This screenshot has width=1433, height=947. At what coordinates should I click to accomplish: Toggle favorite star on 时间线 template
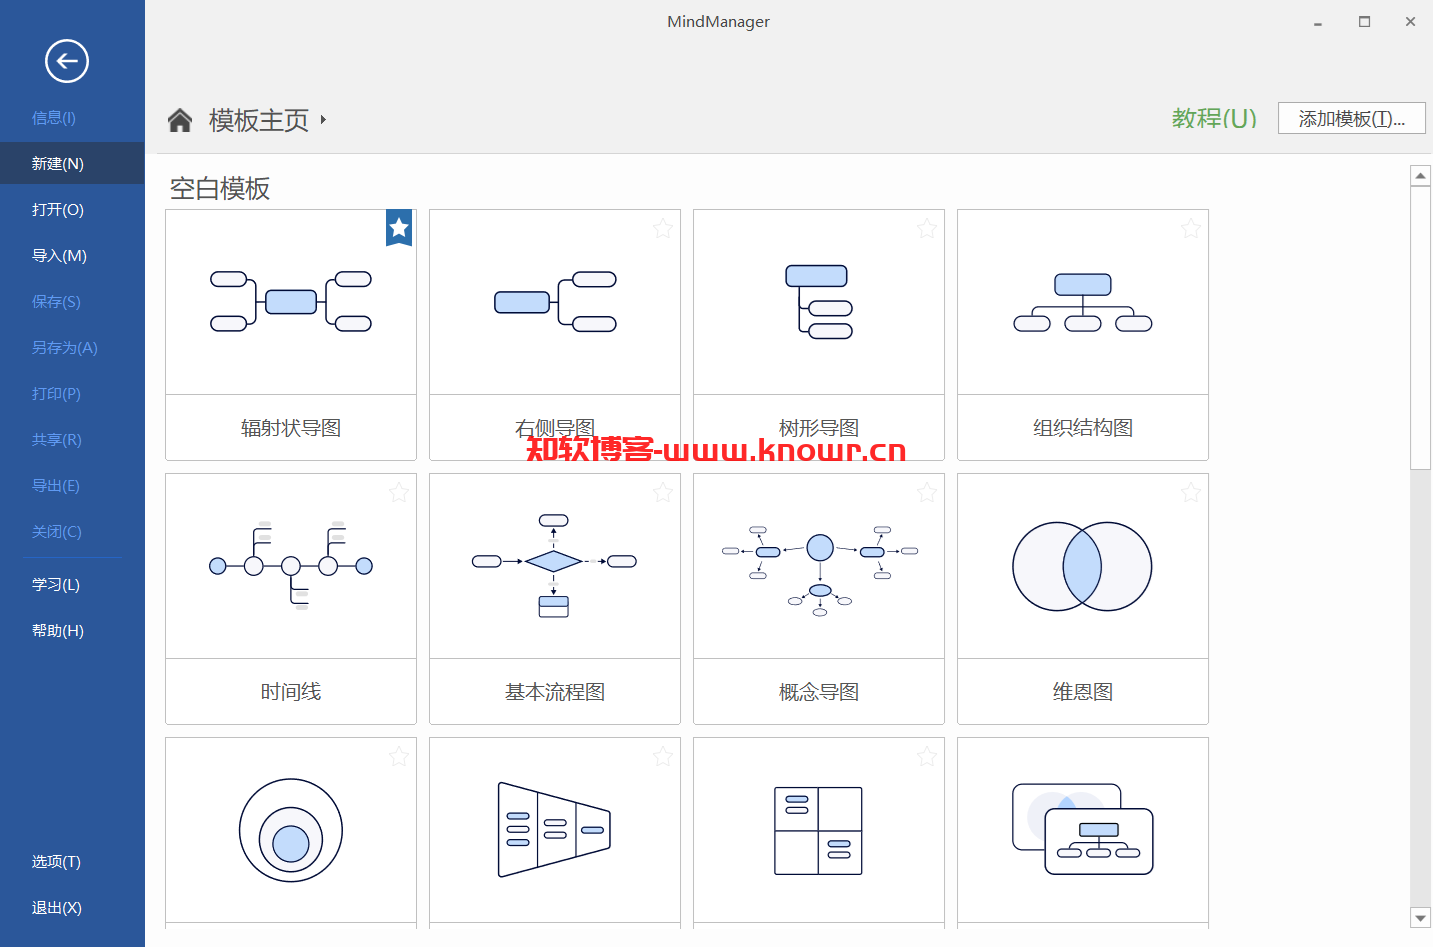point(399,493)
